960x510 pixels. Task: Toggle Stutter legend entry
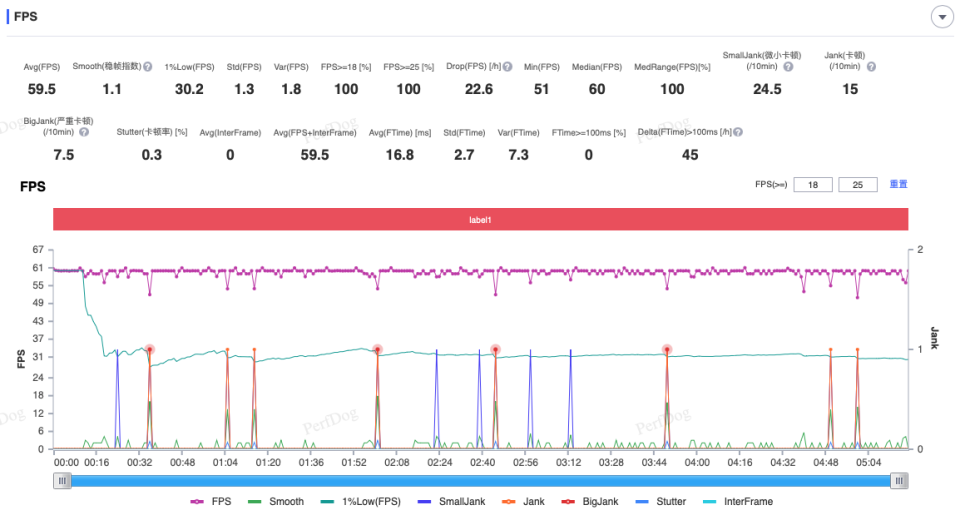click(661, 501)
